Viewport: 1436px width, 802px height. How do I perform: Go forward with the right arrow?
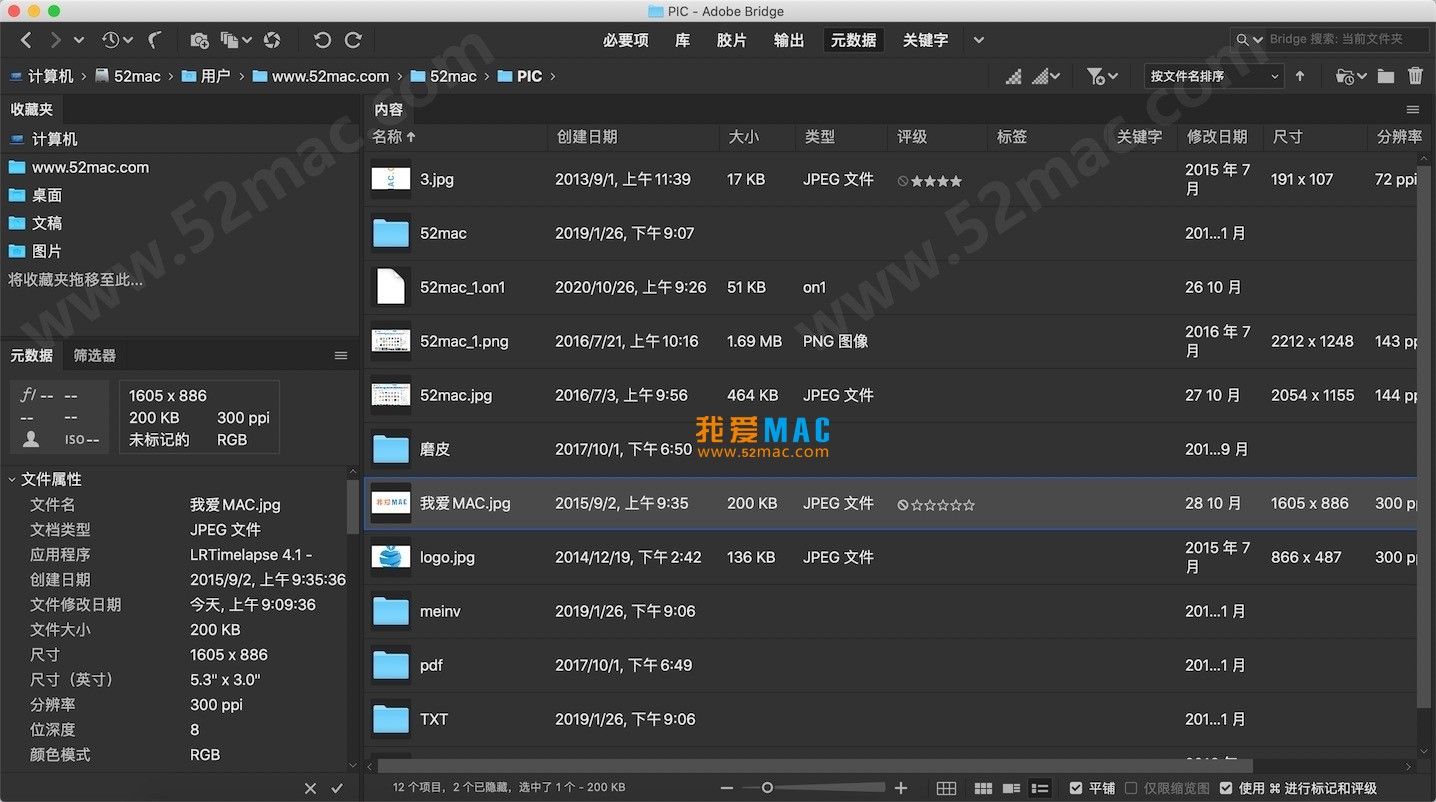(56, 40)
